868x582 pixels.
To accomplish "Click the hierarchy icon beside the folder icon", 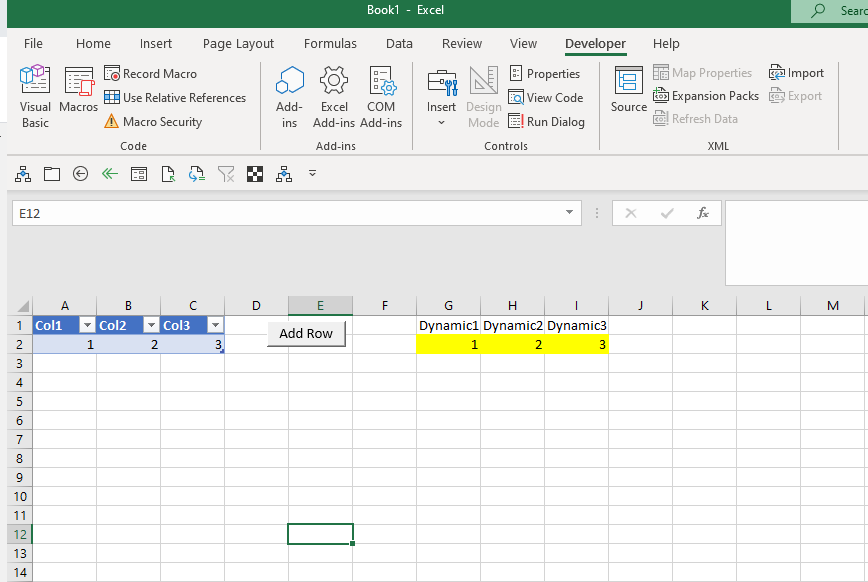I will (x=23, y=174).
